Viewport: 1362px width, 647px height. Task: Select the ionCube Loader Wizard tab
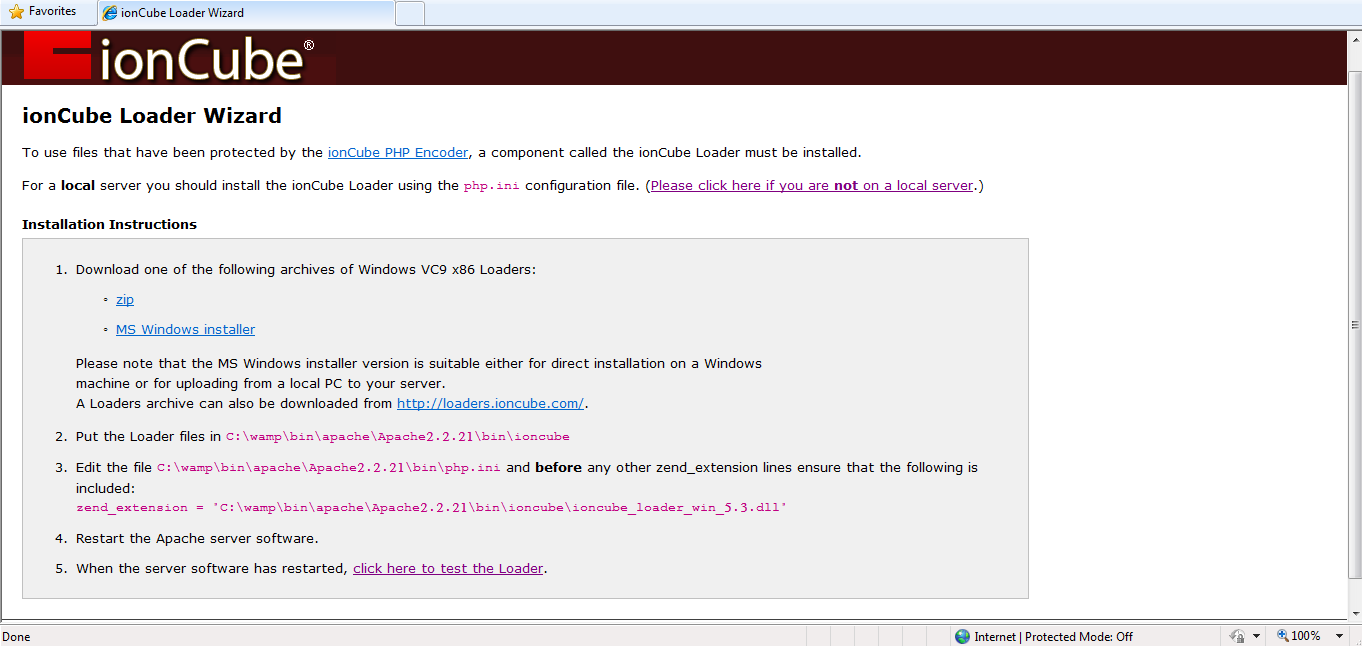(x=245, y=13)
